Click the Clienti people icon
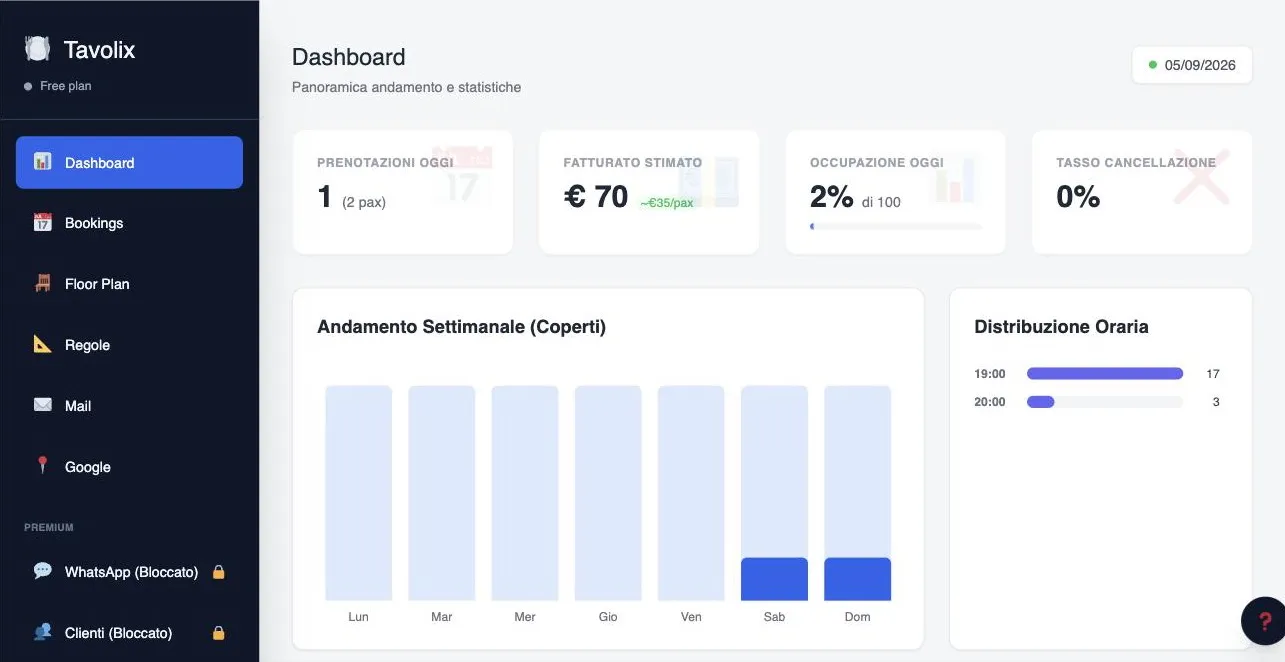The image size is (1285, 662). 42,632
